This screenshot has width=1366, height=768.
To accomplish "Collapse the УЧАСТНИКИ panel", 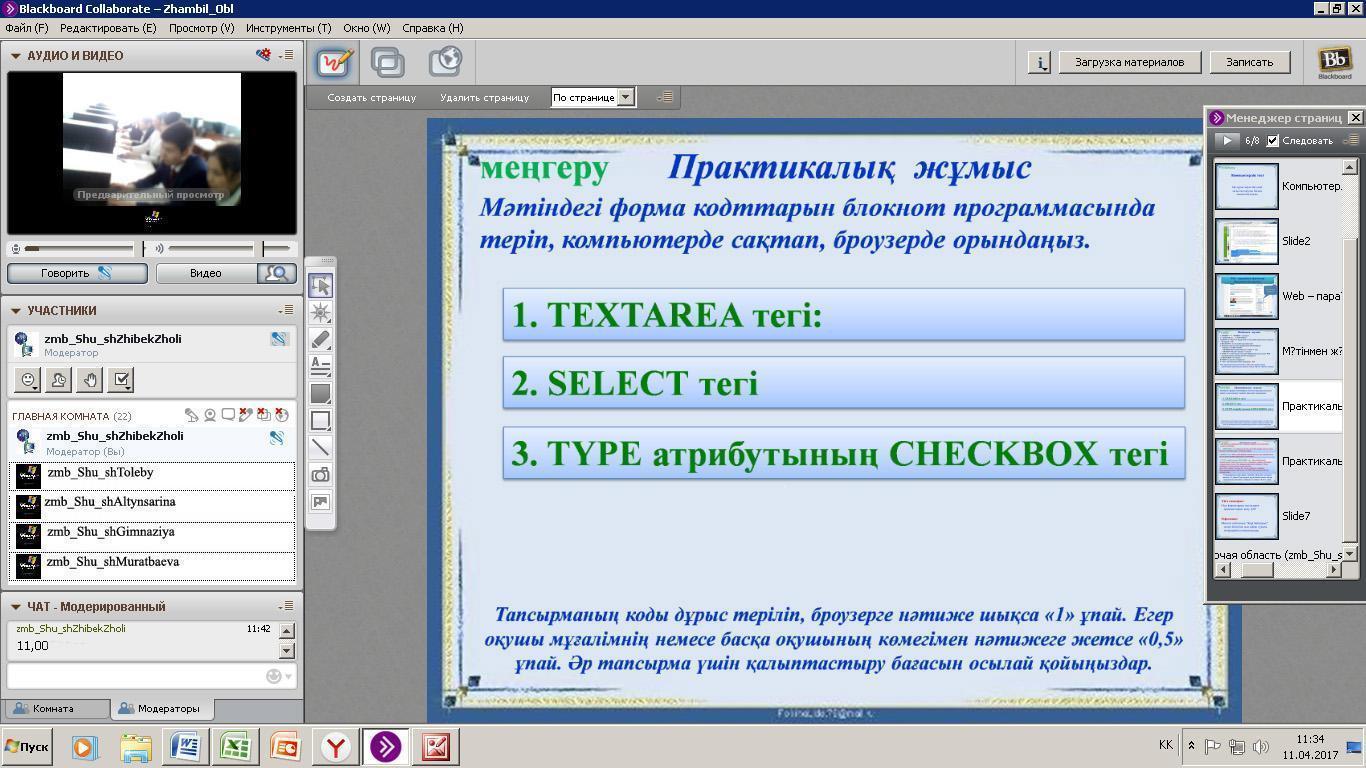I will 16,311.
